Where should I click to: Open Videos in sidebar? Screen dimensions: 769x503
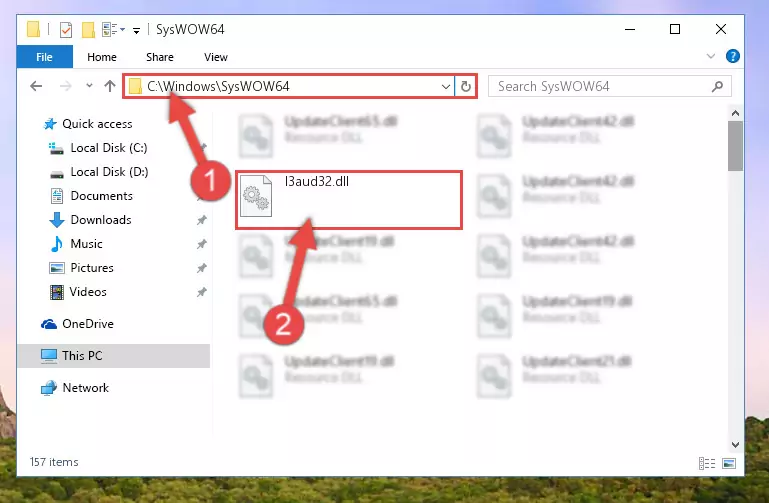click(88, 292)
